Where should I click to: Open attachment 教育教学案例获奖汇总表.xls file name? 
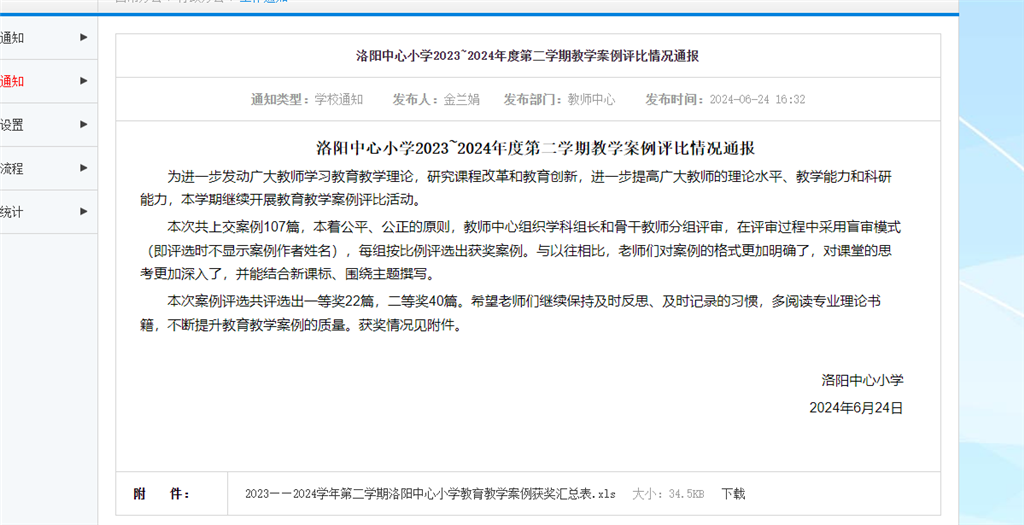[430, 494]
